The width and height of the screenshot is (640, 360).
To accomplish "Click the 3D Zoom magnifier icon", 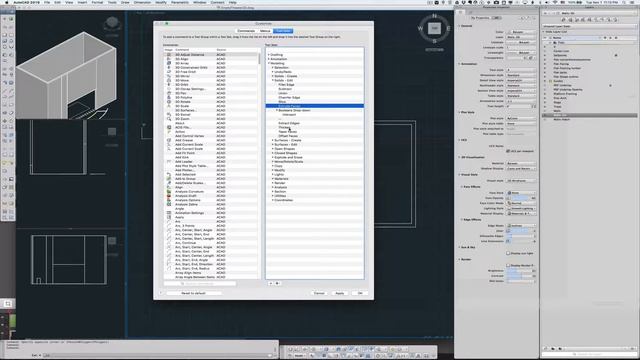I will (x=169, y=119).
